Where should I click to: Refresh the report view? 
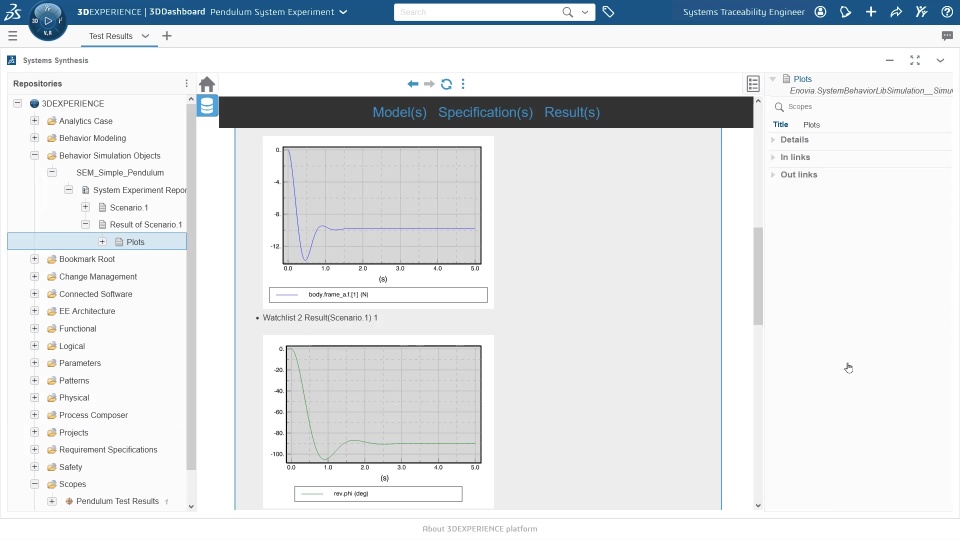446,84
